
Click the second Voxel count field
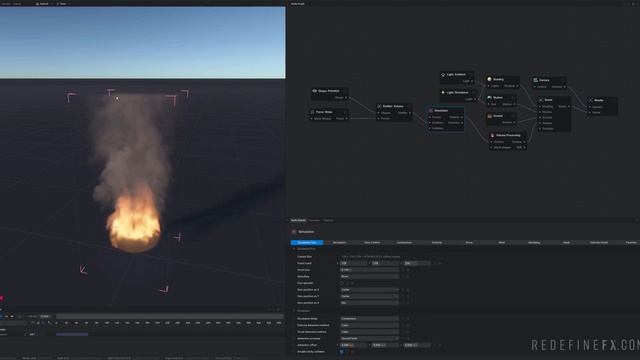pos(385,264)
